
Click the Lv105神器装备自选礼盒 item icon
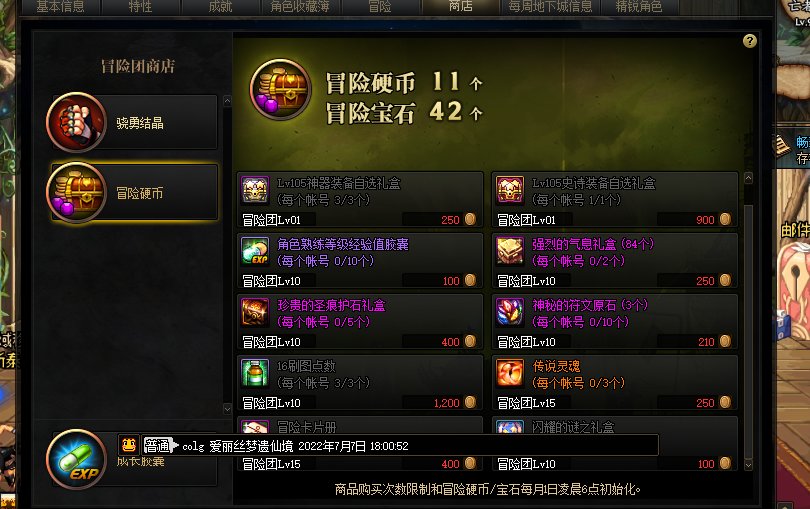tap(255, 190)
